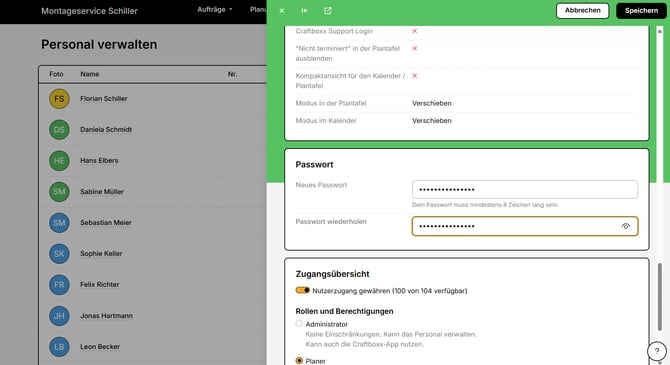Screen dimensions: 670x365
Task: Click the Passwort section heading
Action: 314,165
